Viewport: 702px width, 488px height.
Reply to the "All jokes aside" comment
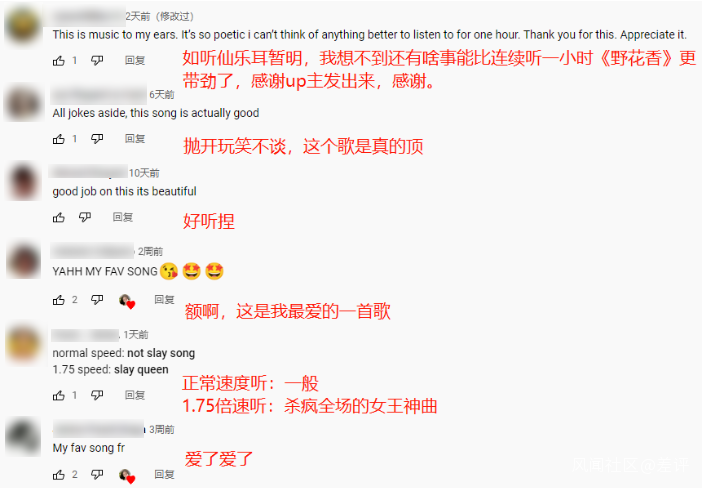click(135, 139)
